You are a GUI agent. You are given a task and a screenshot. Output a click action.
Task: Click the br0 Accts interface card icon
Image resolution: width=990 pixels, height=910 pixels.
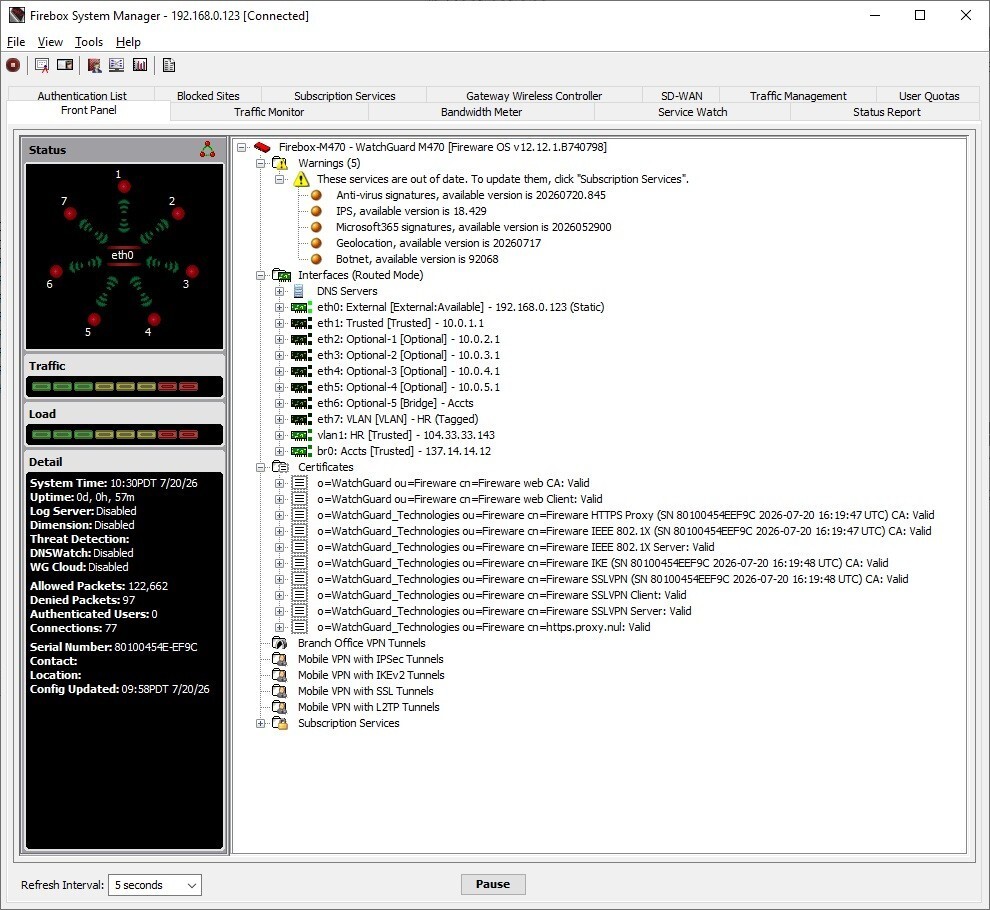tap(301, 451)
